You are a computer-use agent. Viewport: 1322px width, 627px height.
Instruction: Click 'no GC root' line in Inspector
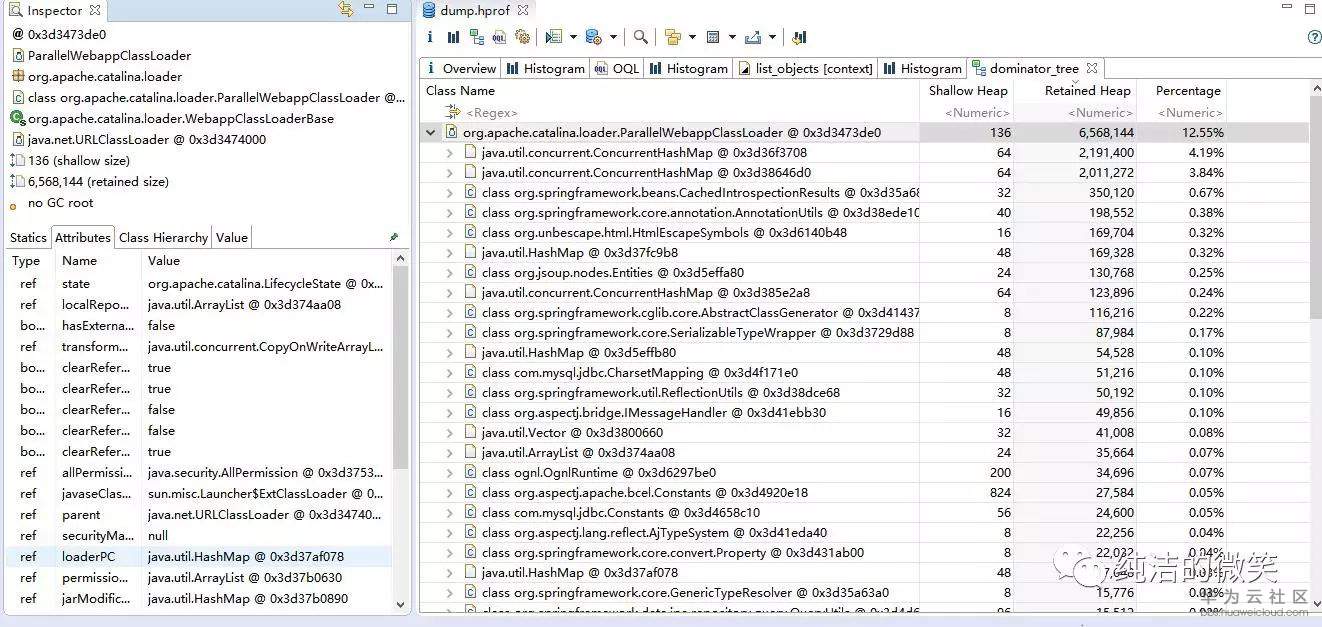click(60, 202)
